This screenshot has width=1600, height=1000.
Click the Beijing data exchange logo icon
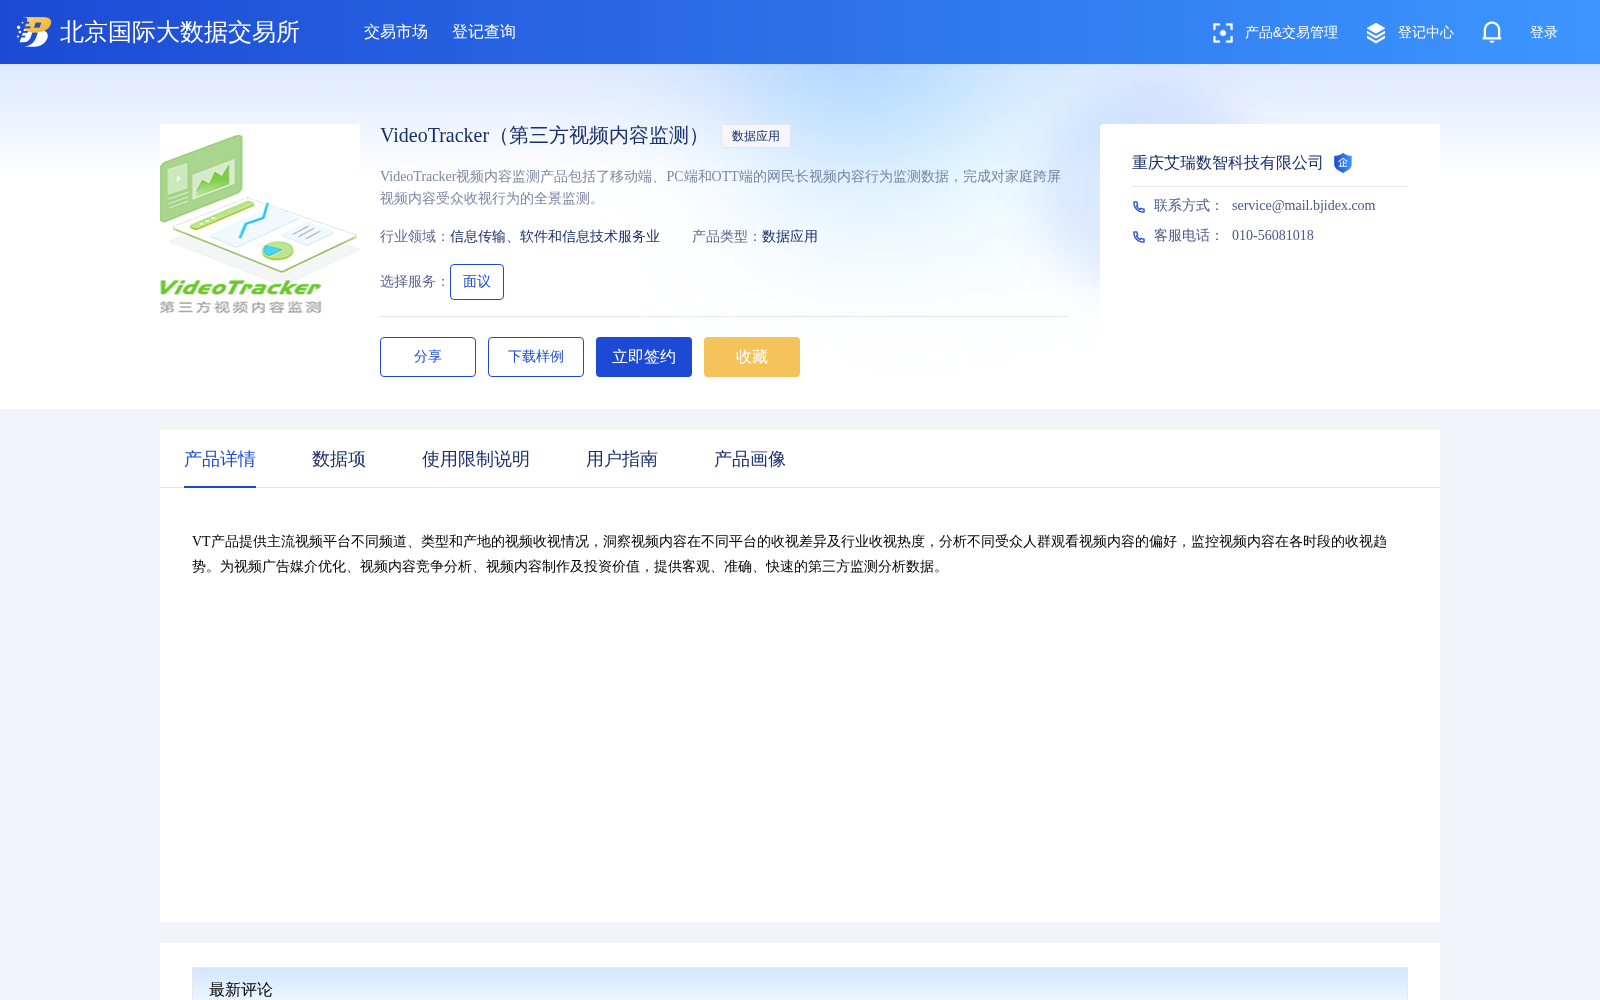[x=34, y=32]
